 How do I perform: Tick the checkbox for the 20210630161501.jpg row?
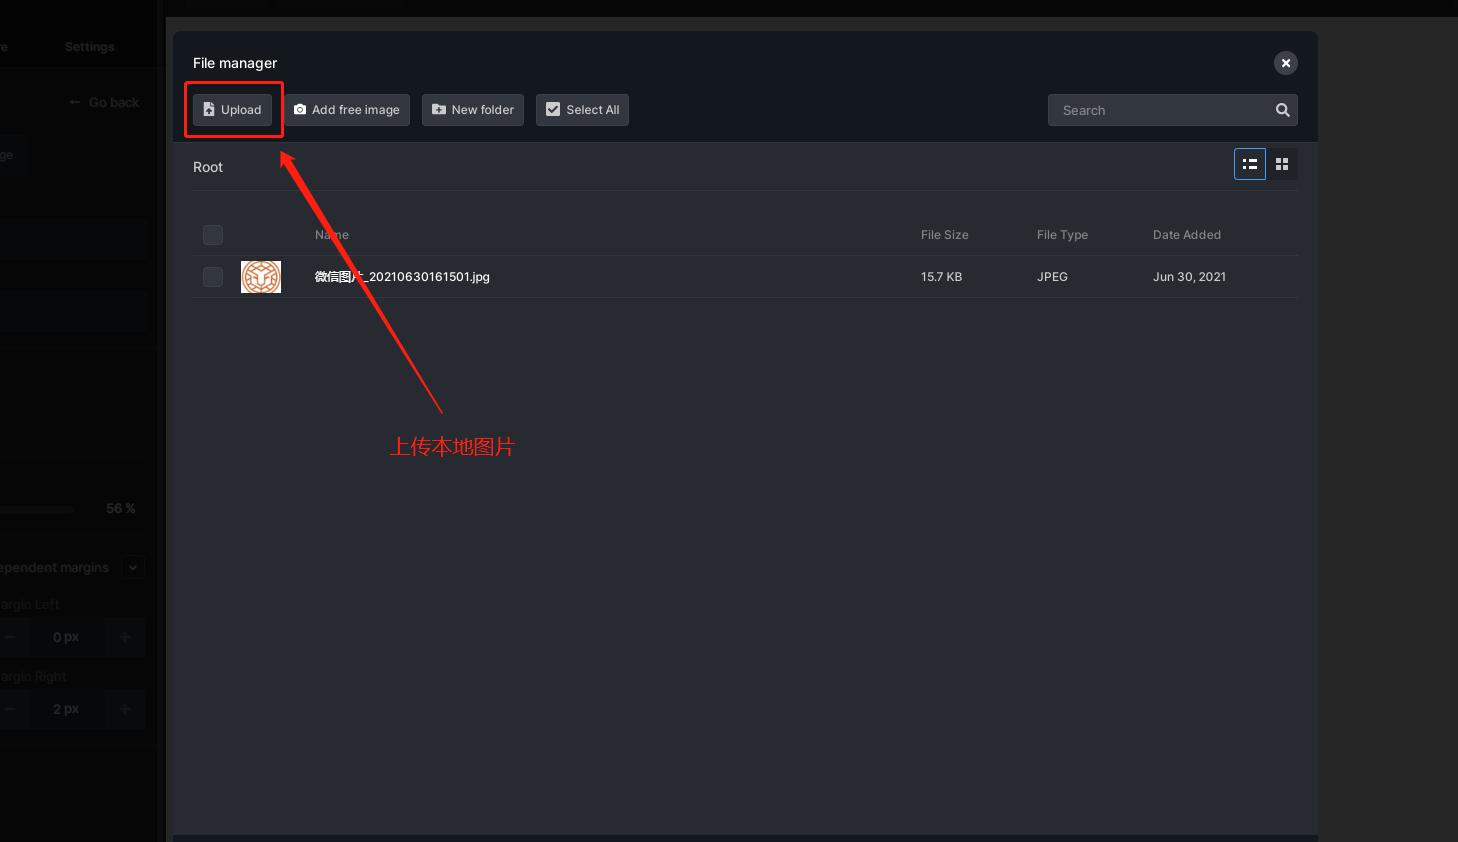coord(213,277)
